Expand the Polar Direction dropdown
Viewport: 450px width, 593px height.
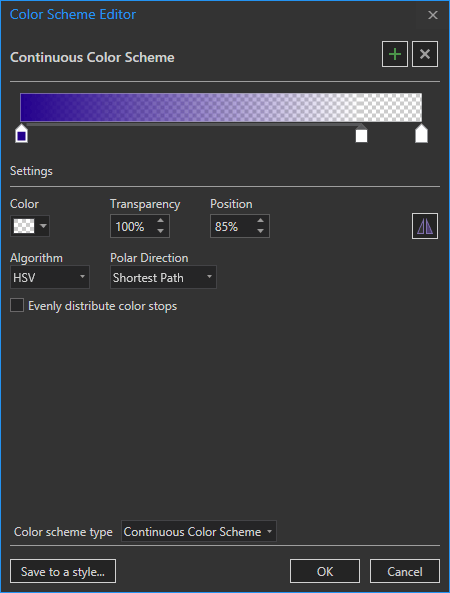tap(163, 277)
